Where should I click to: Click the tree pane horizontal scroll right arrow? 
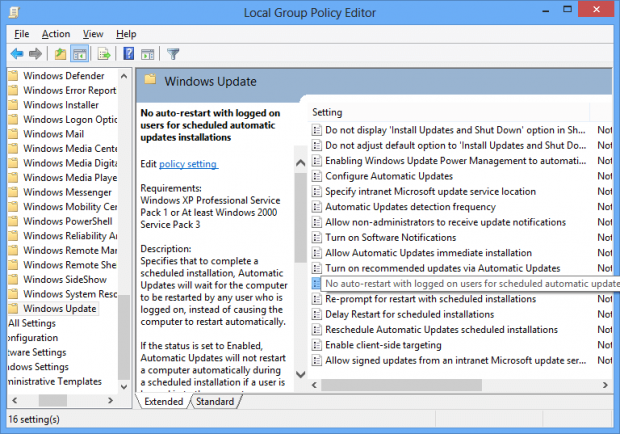(x=111, y=400)
